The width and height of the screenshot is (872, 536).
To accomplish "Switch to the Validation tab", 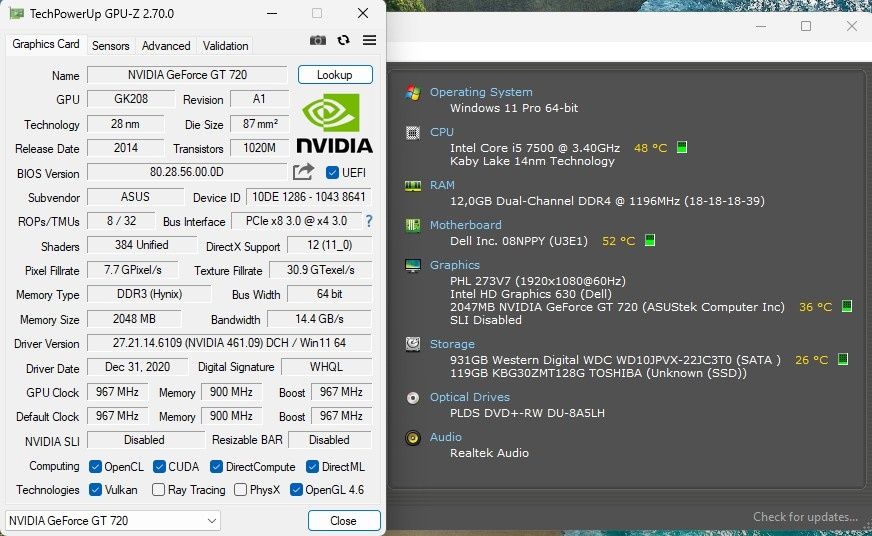I will click(225, 46).
